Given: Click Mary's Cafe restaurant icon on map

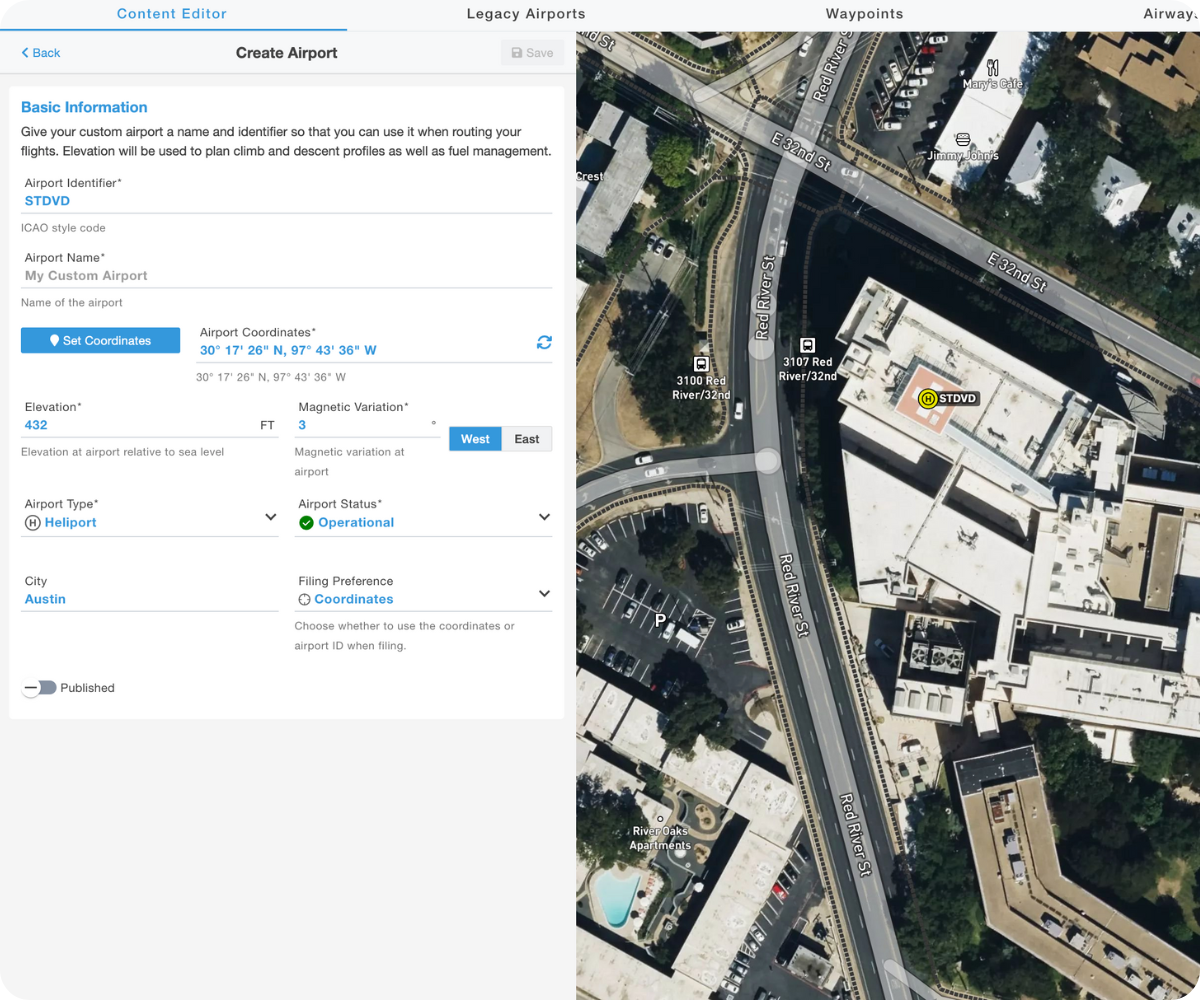Looking at the screenshot, I should tap(992, 68).
